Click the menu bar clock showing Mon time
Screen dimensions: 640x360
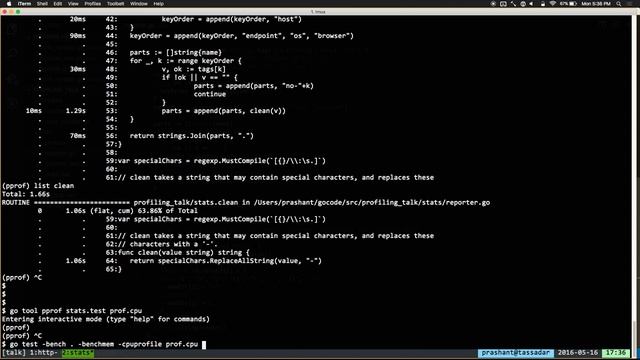[x=596, y=4]
